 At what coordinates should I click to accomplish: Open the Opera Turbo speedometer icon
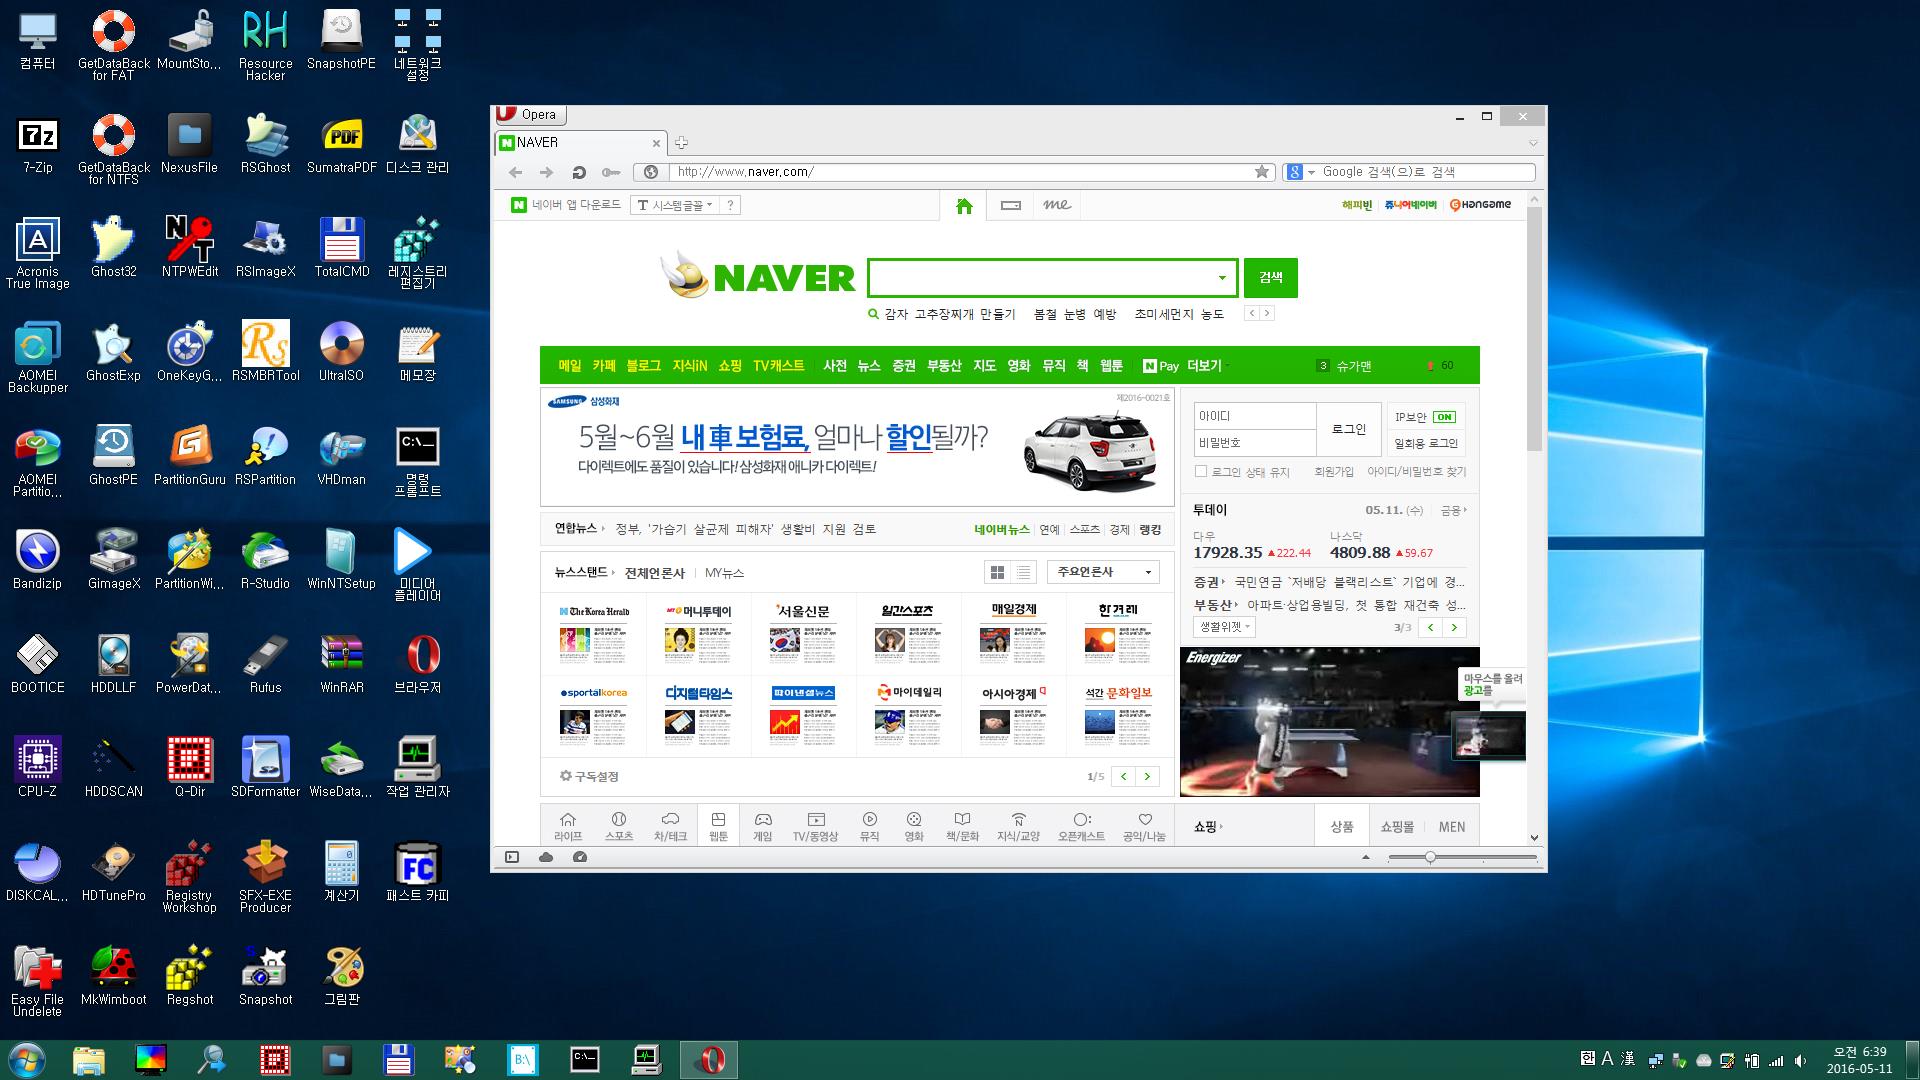point(580,857)
